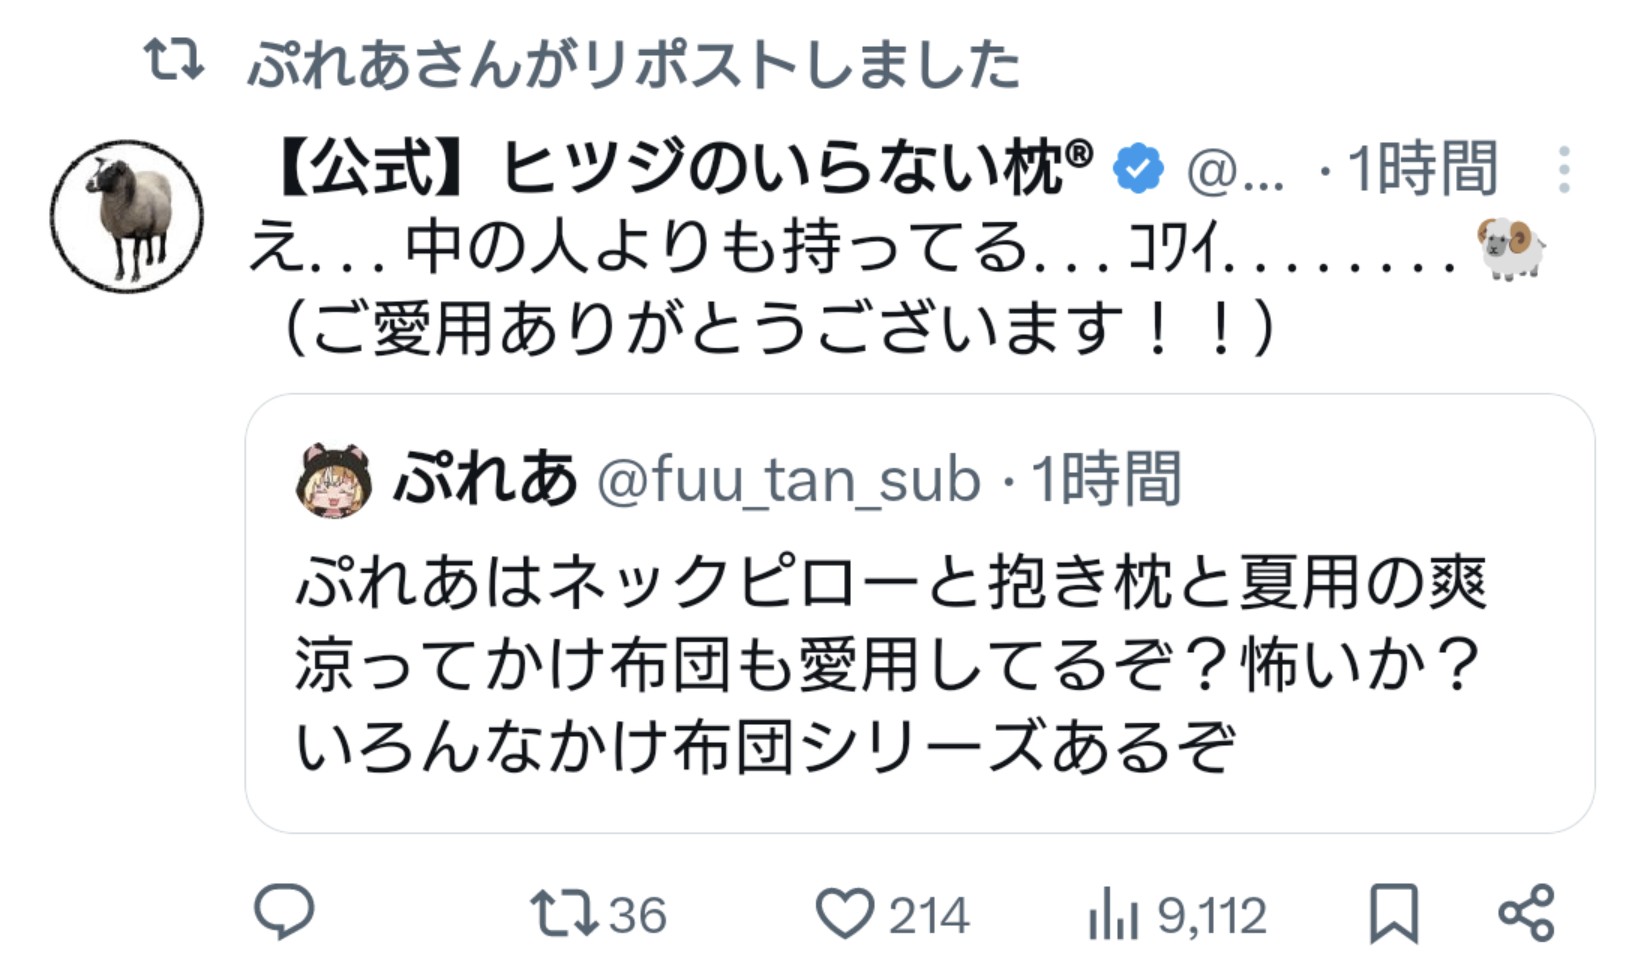Screen dimensions: 1644x960
Task: Open 【公式】ヒツジのいらない枕 profile name
Action: tap(680, 168)
